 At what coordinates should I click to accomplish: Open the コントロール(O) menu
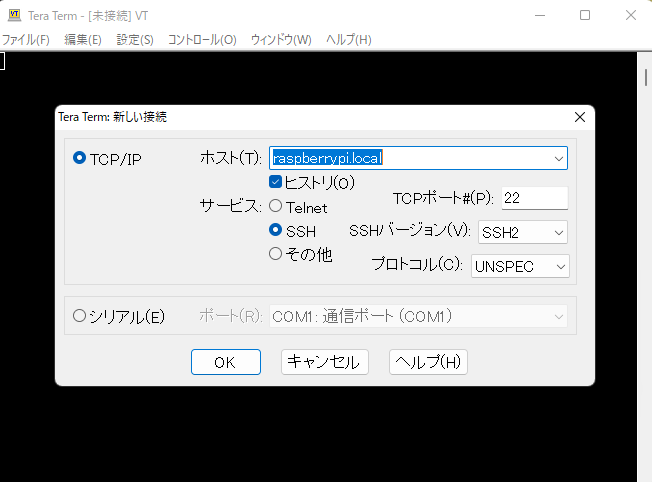point(202,40)
